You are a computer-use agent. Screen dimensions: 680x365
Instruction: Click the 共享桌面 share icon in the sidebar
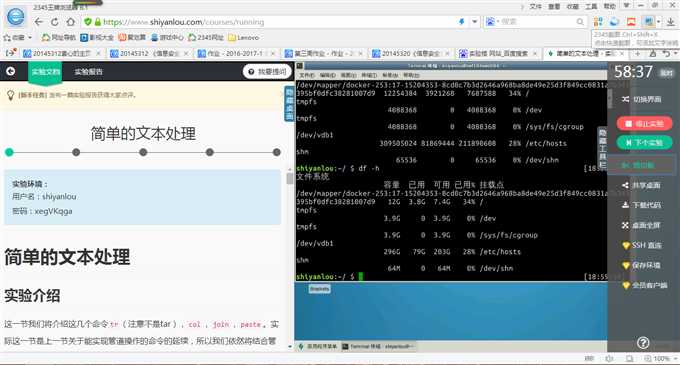625,185
